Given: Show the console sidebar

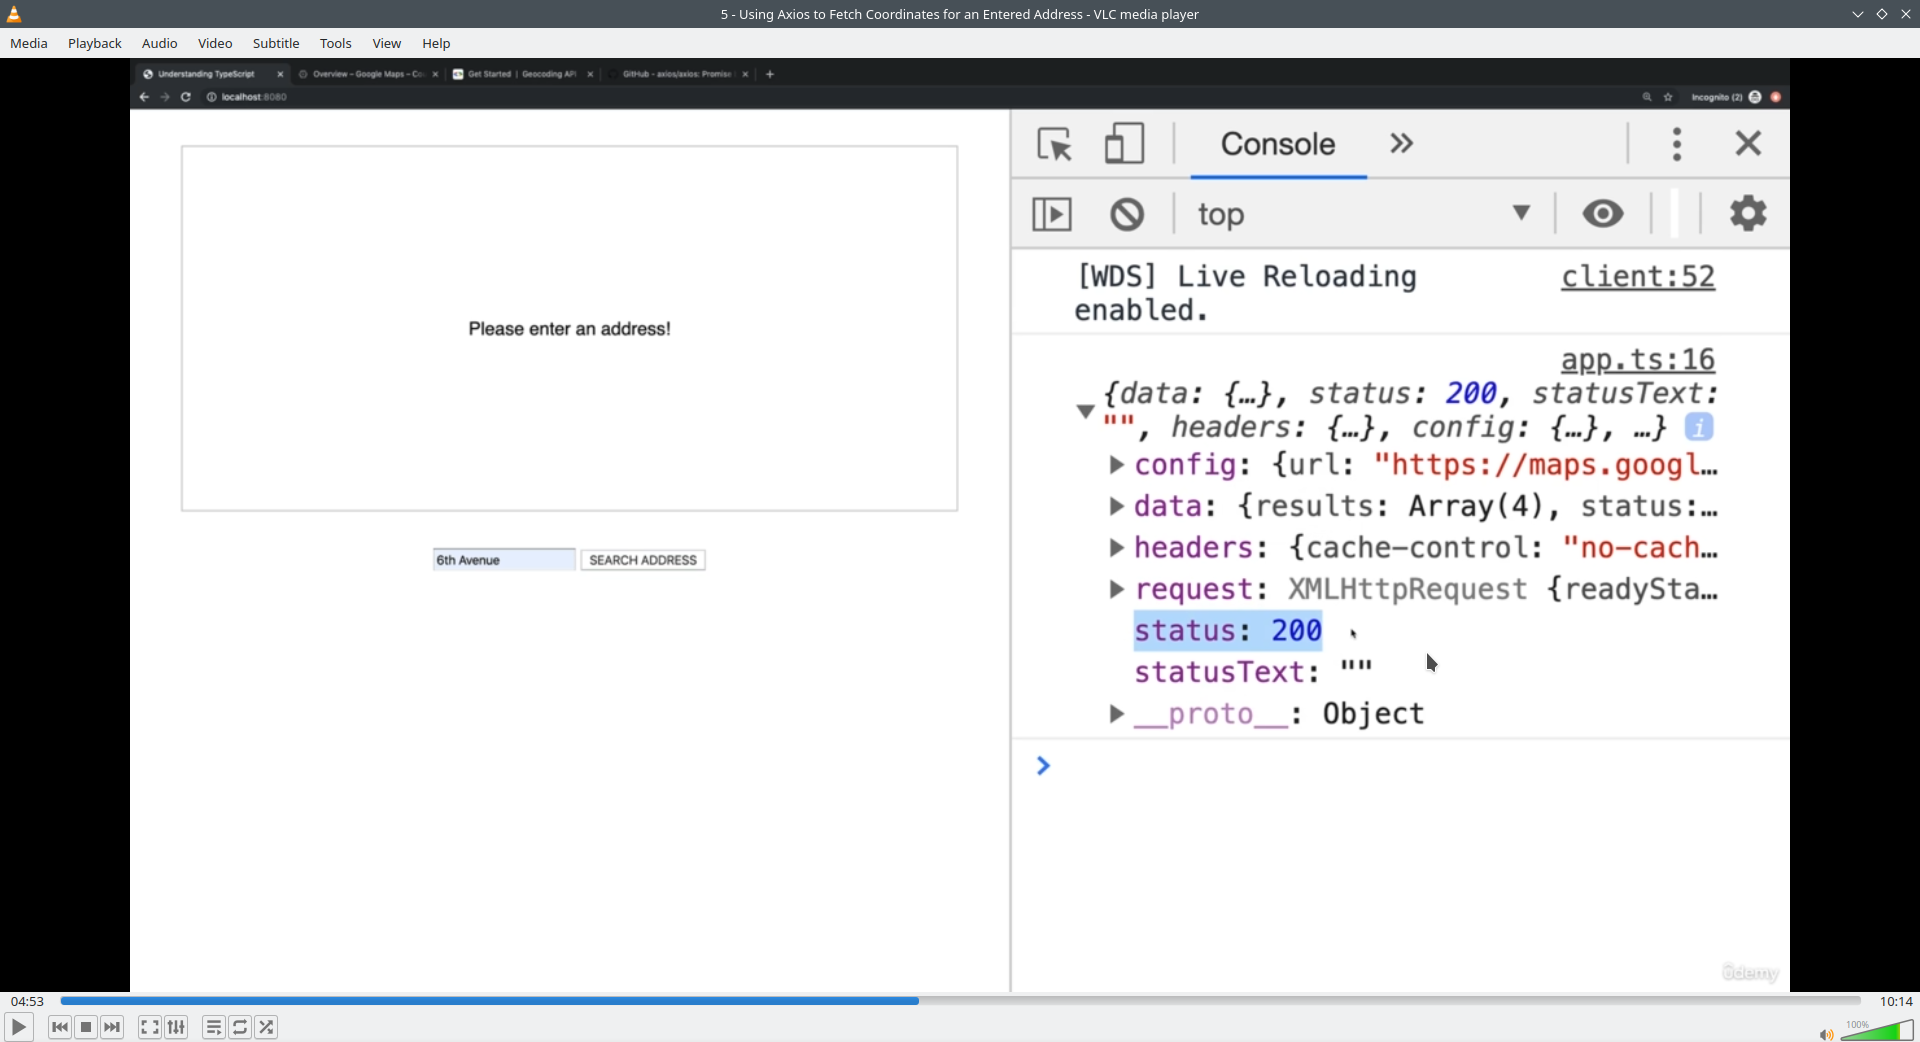Looking at the screenshot, I should pyautogui.click(x=1052, y=214).
